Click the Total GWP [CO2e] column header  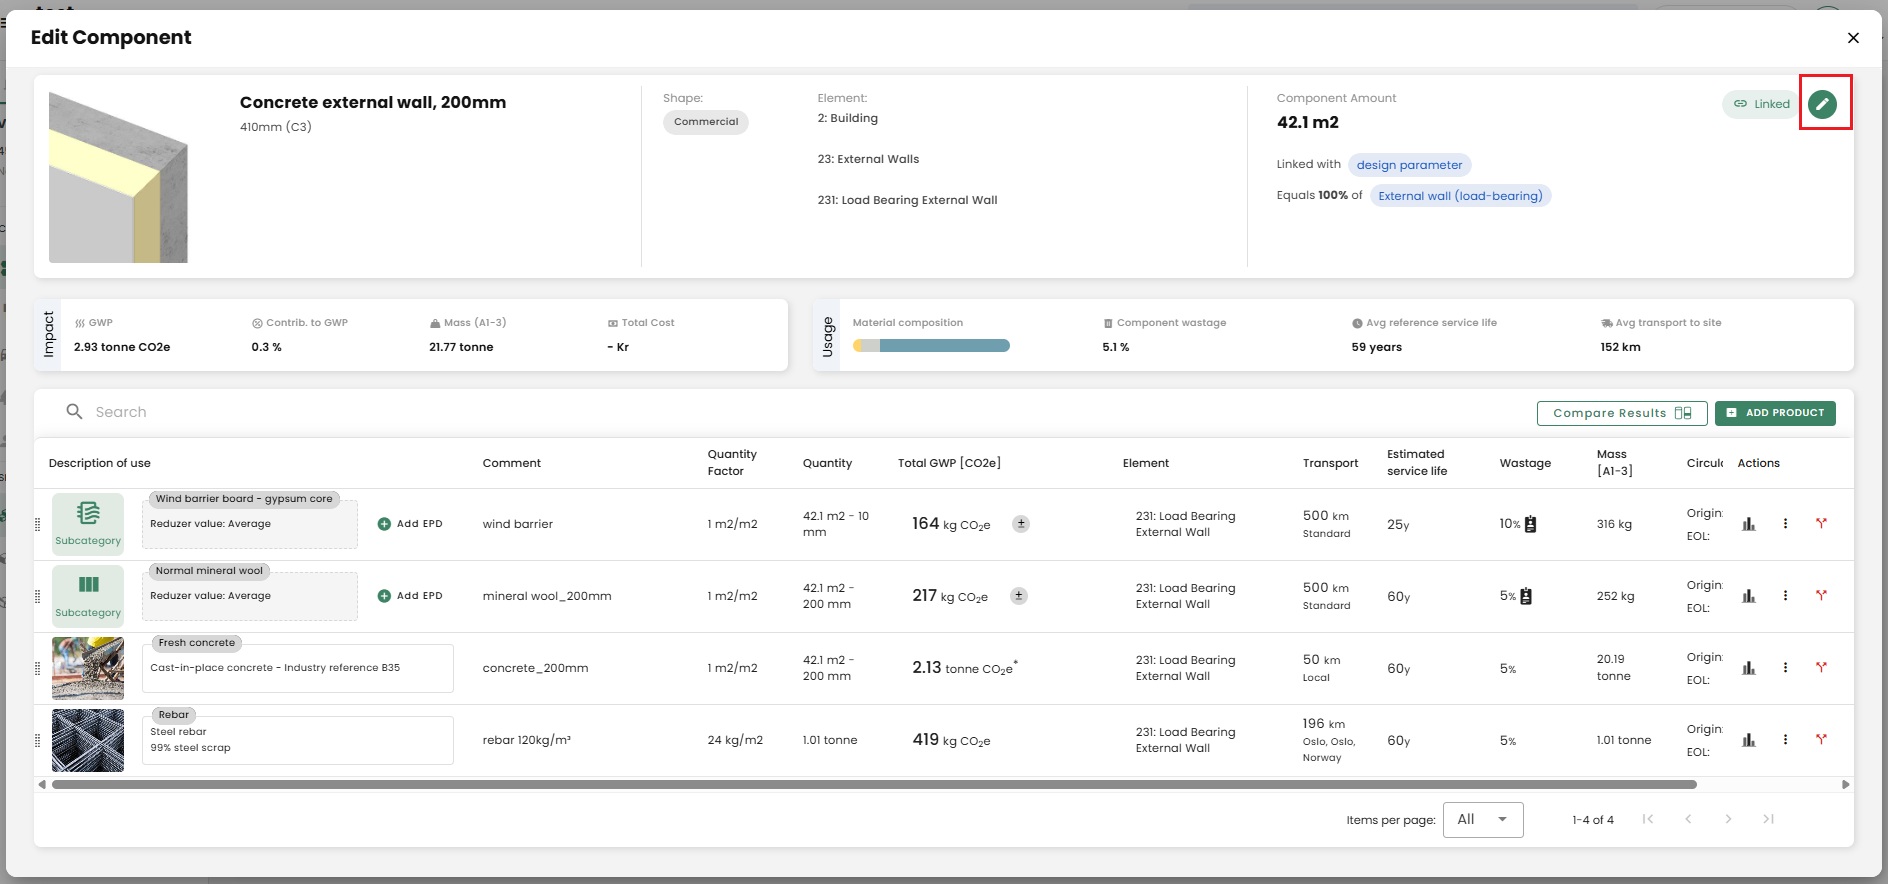pos(949,463)
